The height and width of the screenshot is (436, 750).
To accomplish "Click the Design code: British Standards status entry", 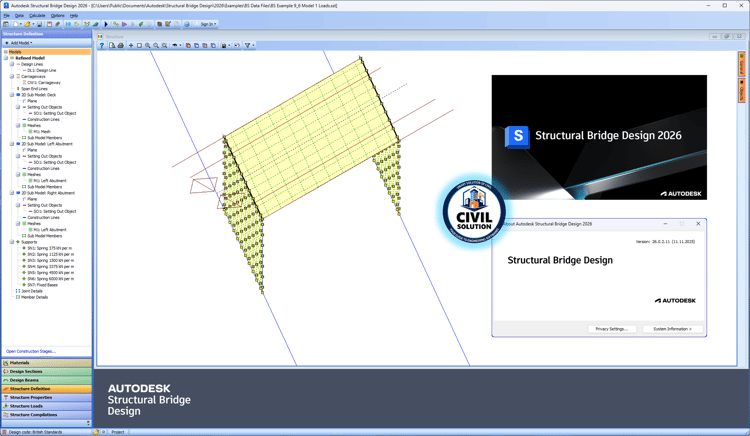I will coord(35,432).
